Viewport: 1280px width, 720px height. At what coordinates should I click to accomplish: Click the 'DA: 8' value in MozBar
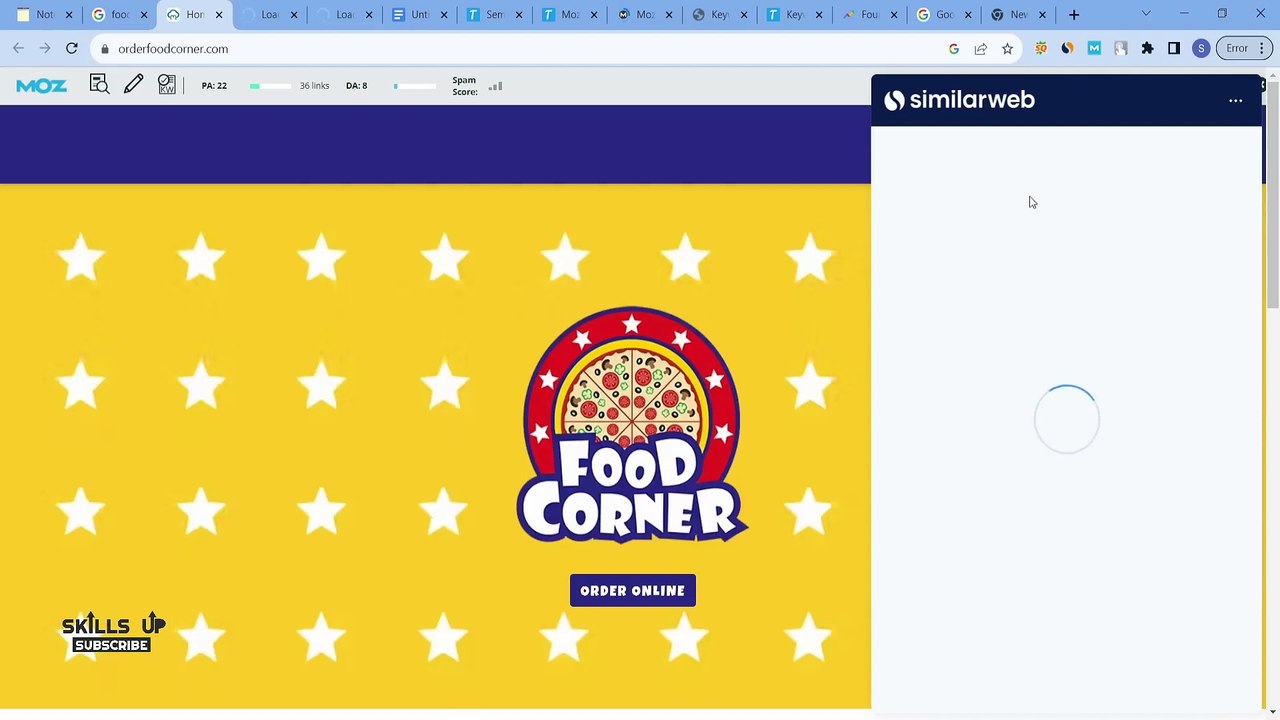click(x=356, y=86)
